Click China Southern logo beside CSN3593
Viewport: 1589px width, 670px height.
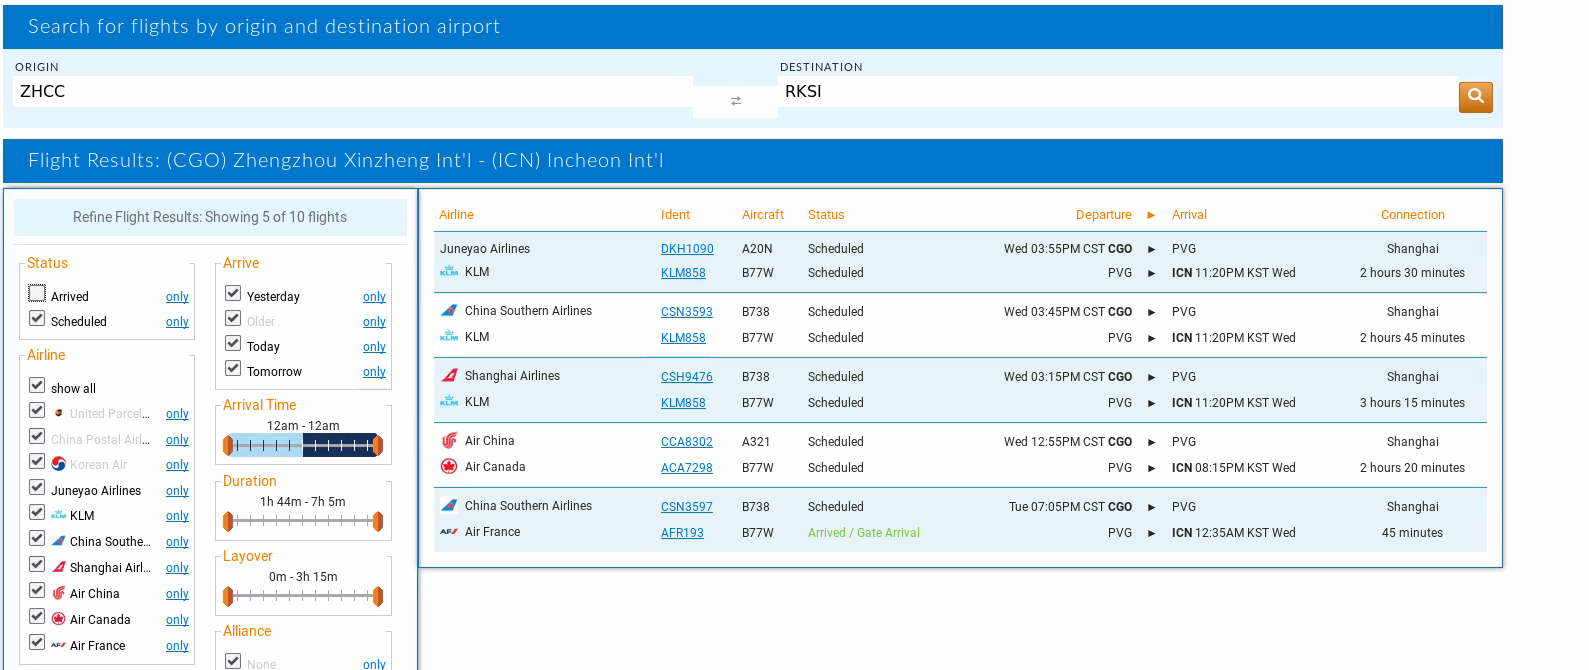[x=449, y=311]
